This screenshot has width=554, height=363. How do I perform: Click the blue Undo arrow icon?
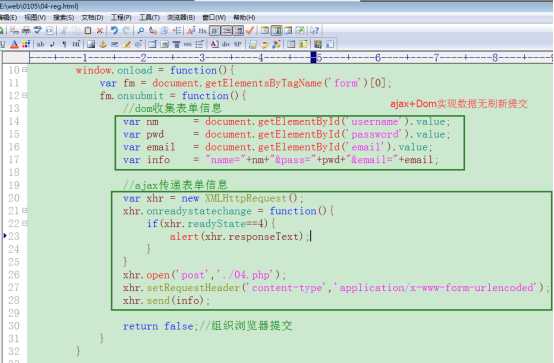click(x=114, y=31)
